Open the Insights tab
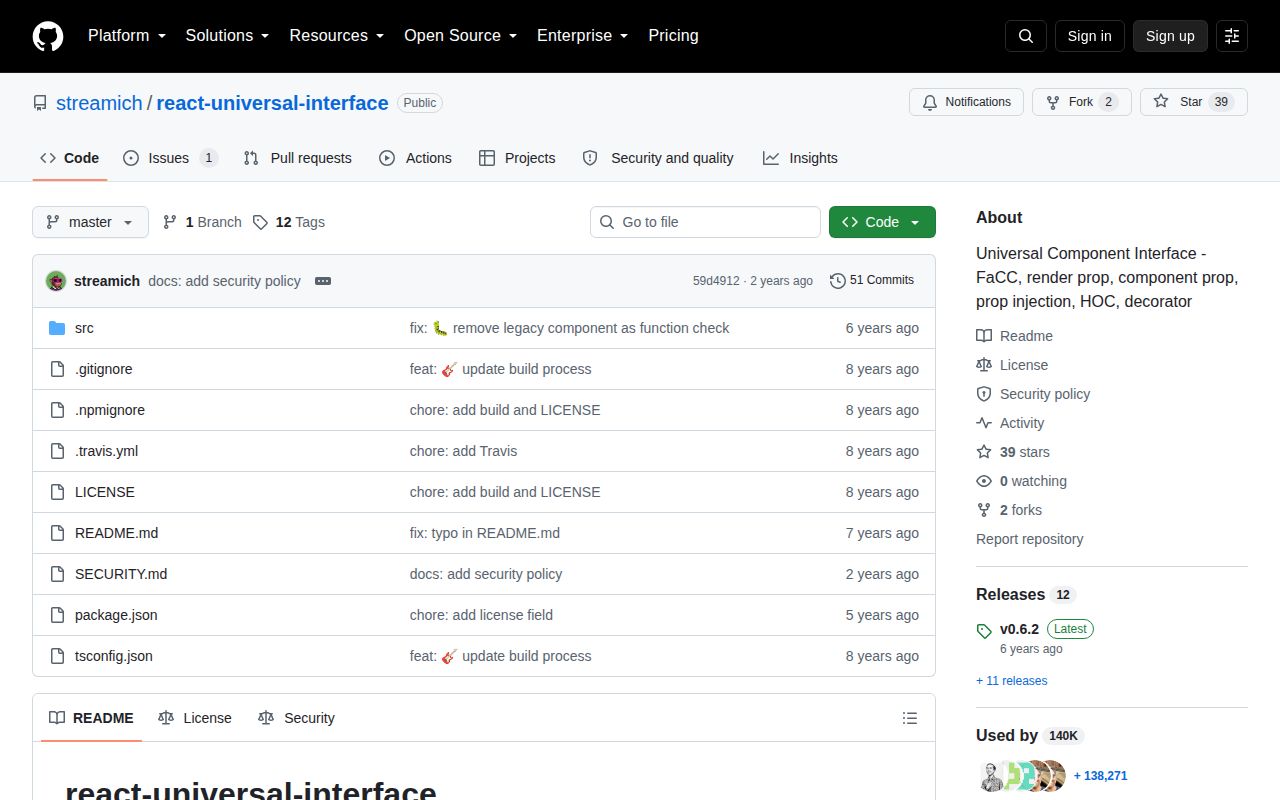 click(800, 158)
